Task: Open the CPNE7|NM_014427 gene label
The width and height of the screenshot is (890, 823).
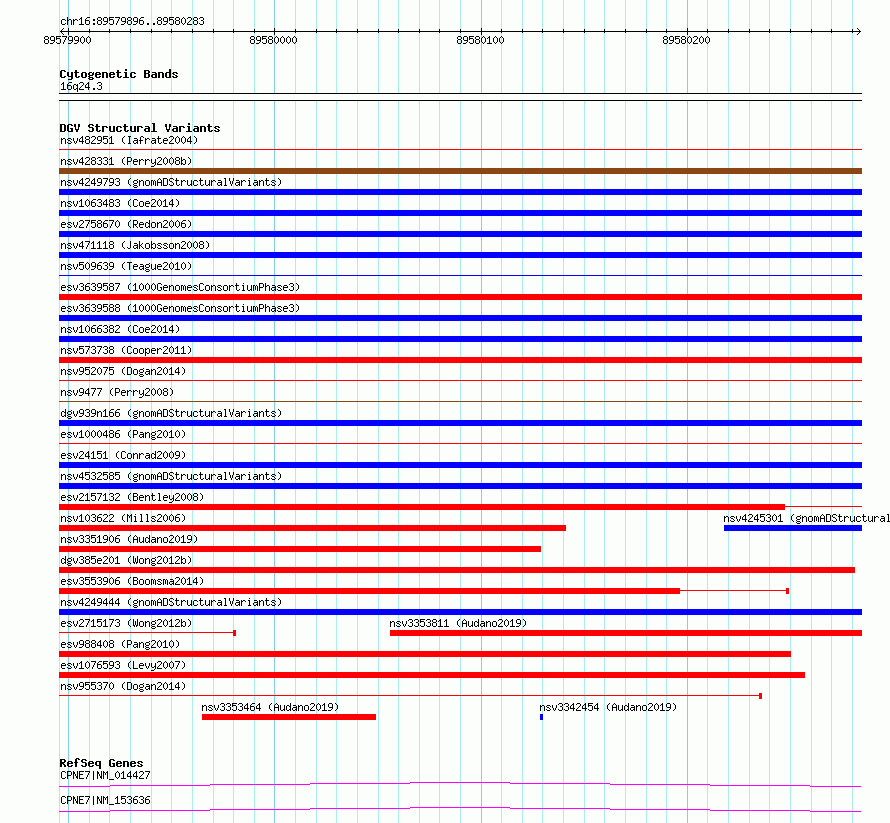Action: 105,775
